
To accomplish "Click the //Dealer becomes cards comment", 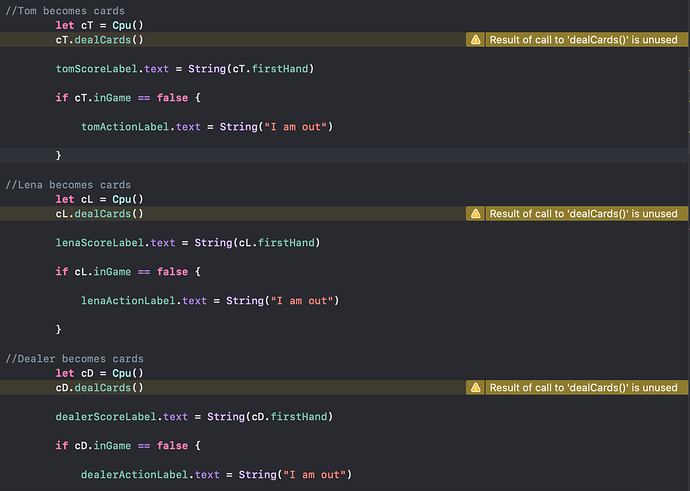I will (74, 359).
